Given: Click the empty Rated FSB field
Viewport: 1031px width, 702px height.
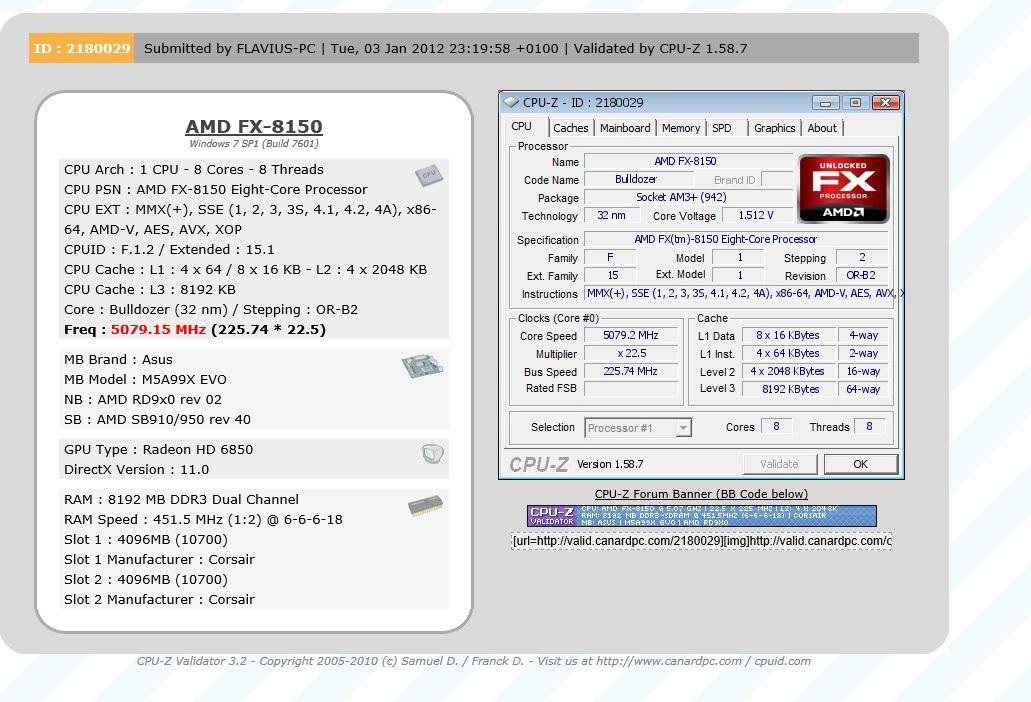Looking at the screenshot, I should (631, 388).
